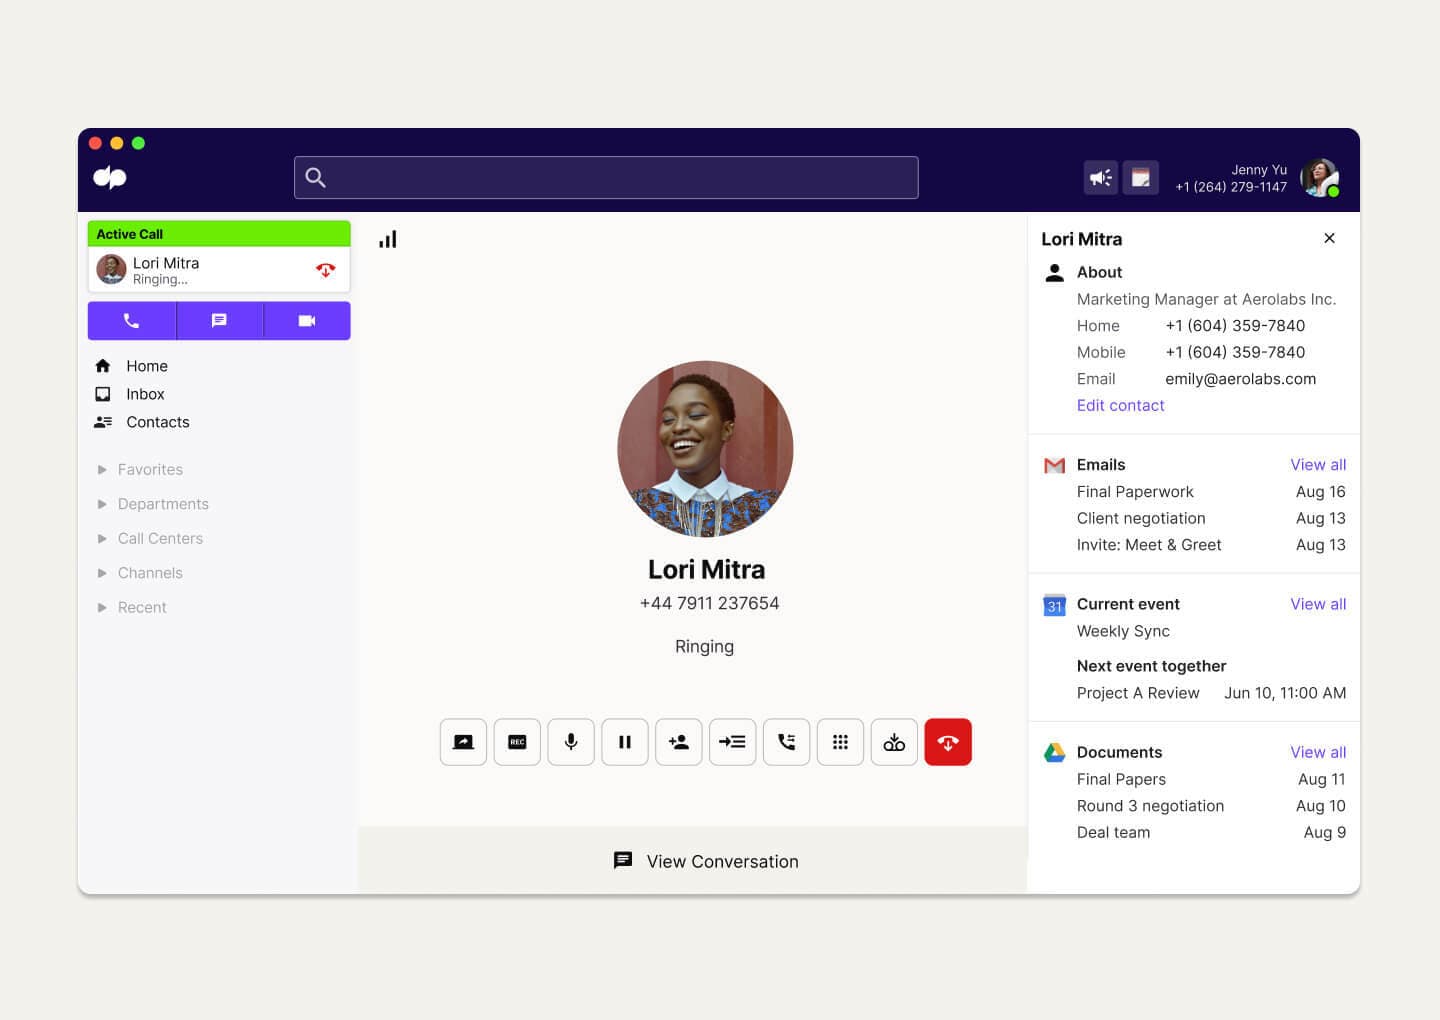Start recording the call with REC

click(x=517, y=742)
